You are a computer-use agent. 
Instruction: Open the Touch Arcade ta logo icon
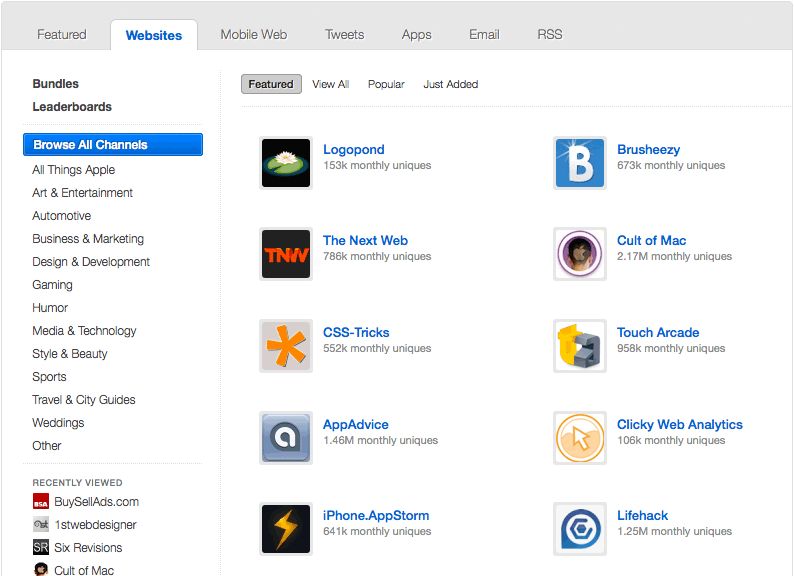(580, 346)
